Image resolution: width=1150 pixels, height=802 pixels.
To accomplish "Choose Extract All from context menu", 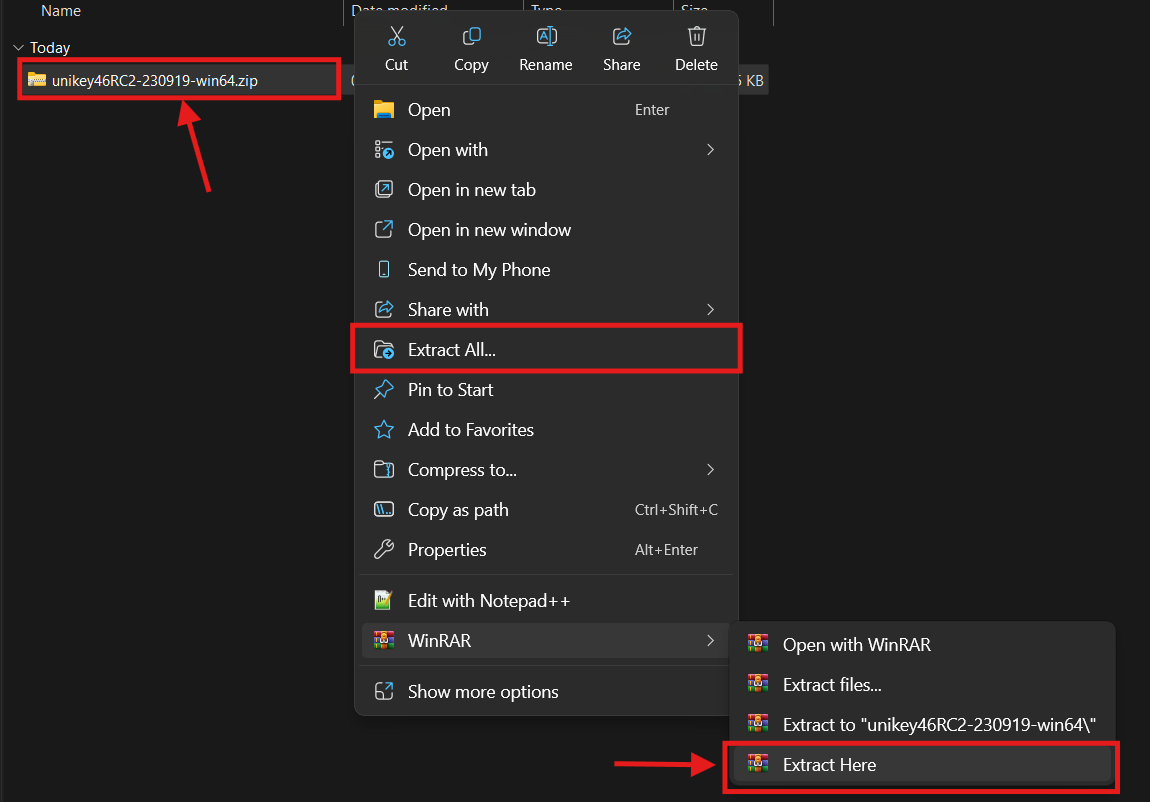I will (452, 350).
